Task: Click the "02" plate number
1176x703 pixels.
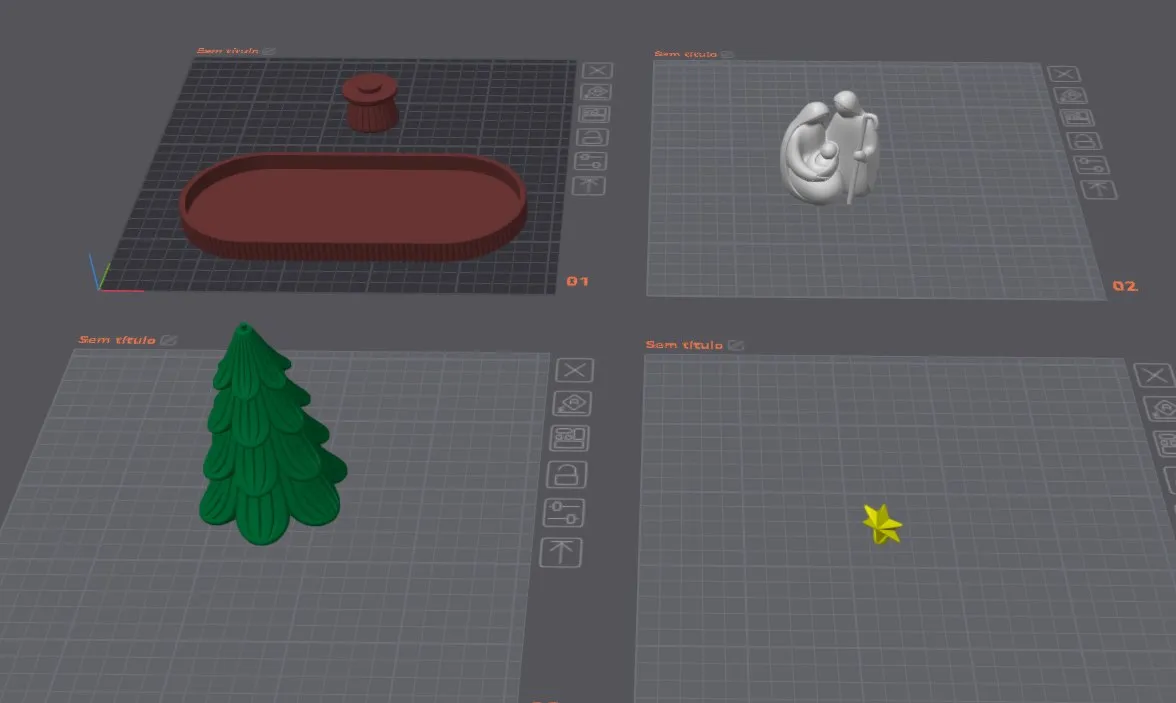Action: click(1125, 286)
